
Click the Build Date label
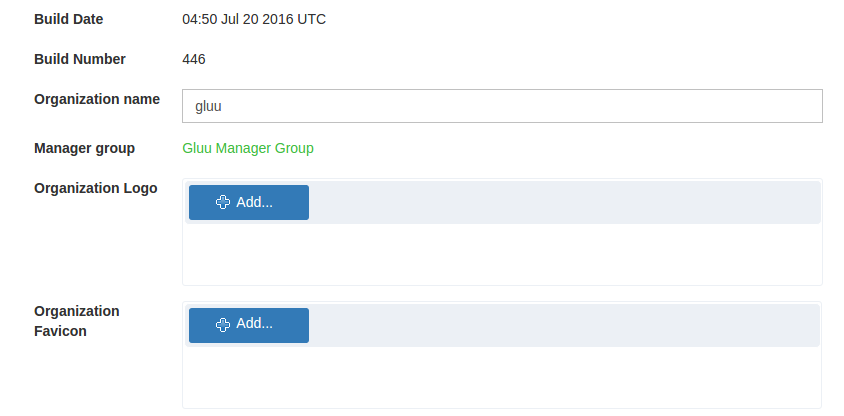[68, 19]
